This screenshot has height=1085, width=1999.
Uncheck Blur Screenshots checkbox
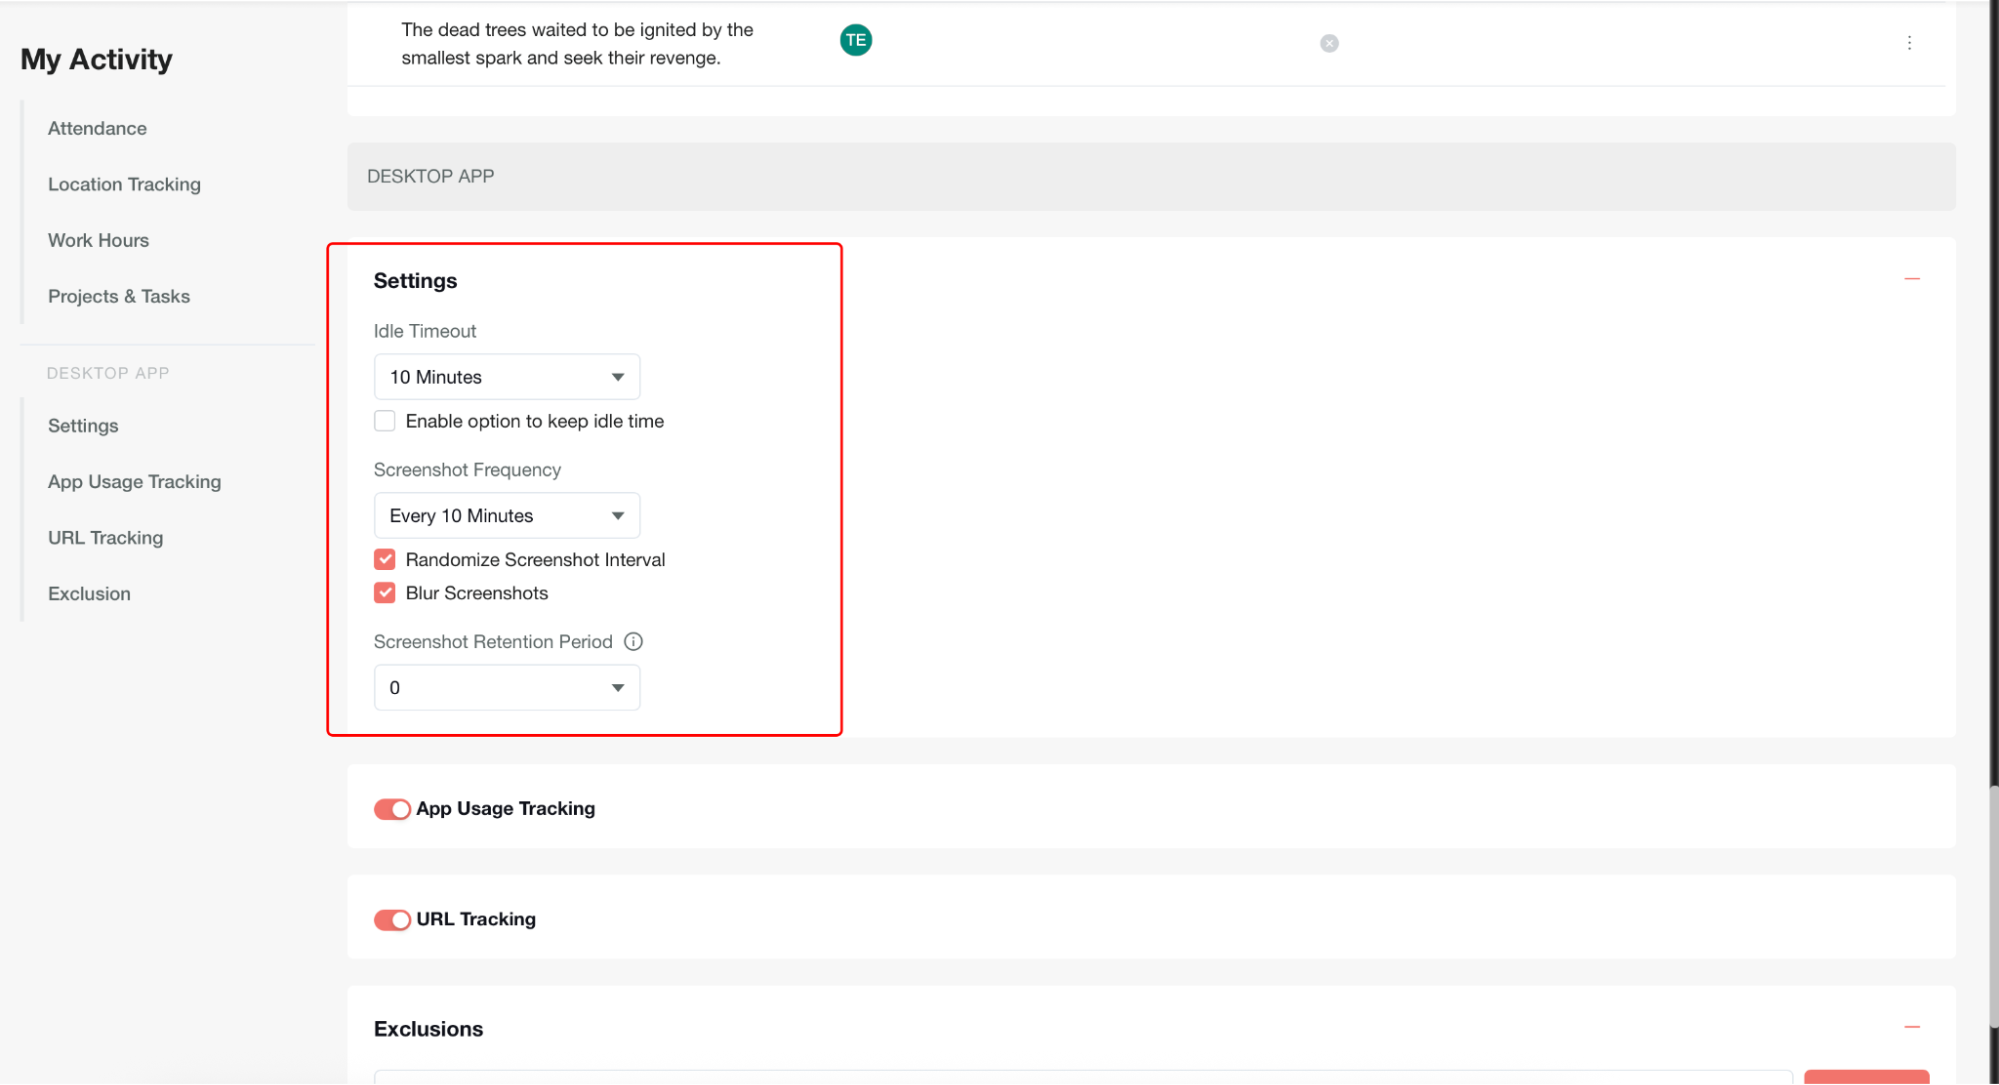(385, 593)
